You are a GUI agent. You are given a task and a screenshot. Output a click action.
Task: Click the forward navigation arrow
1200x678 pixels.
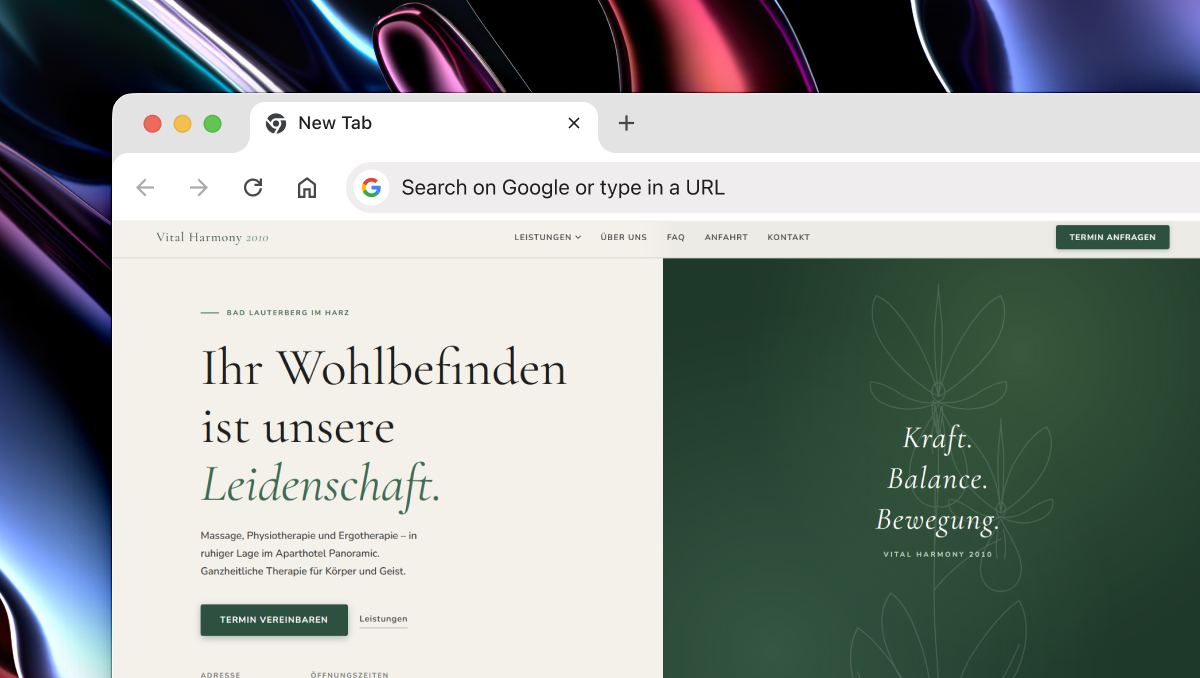(x=199, y=187)
